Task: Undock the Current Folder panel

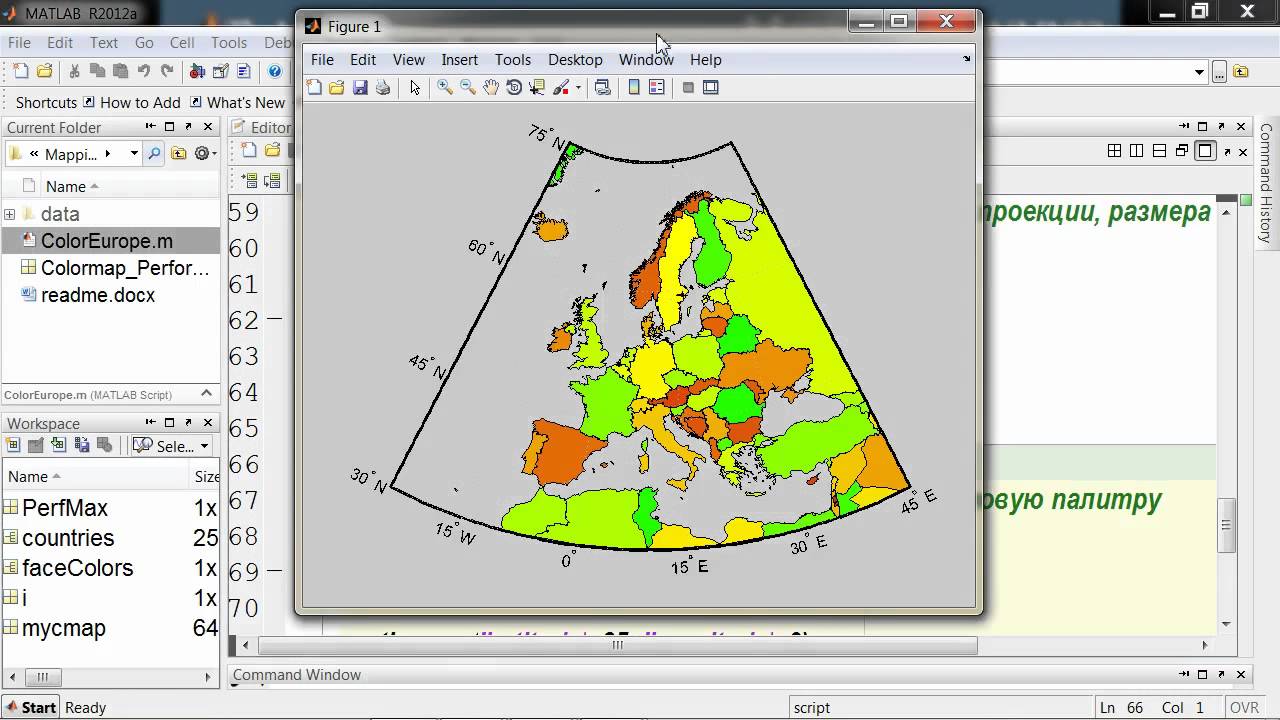Action: 189,127
